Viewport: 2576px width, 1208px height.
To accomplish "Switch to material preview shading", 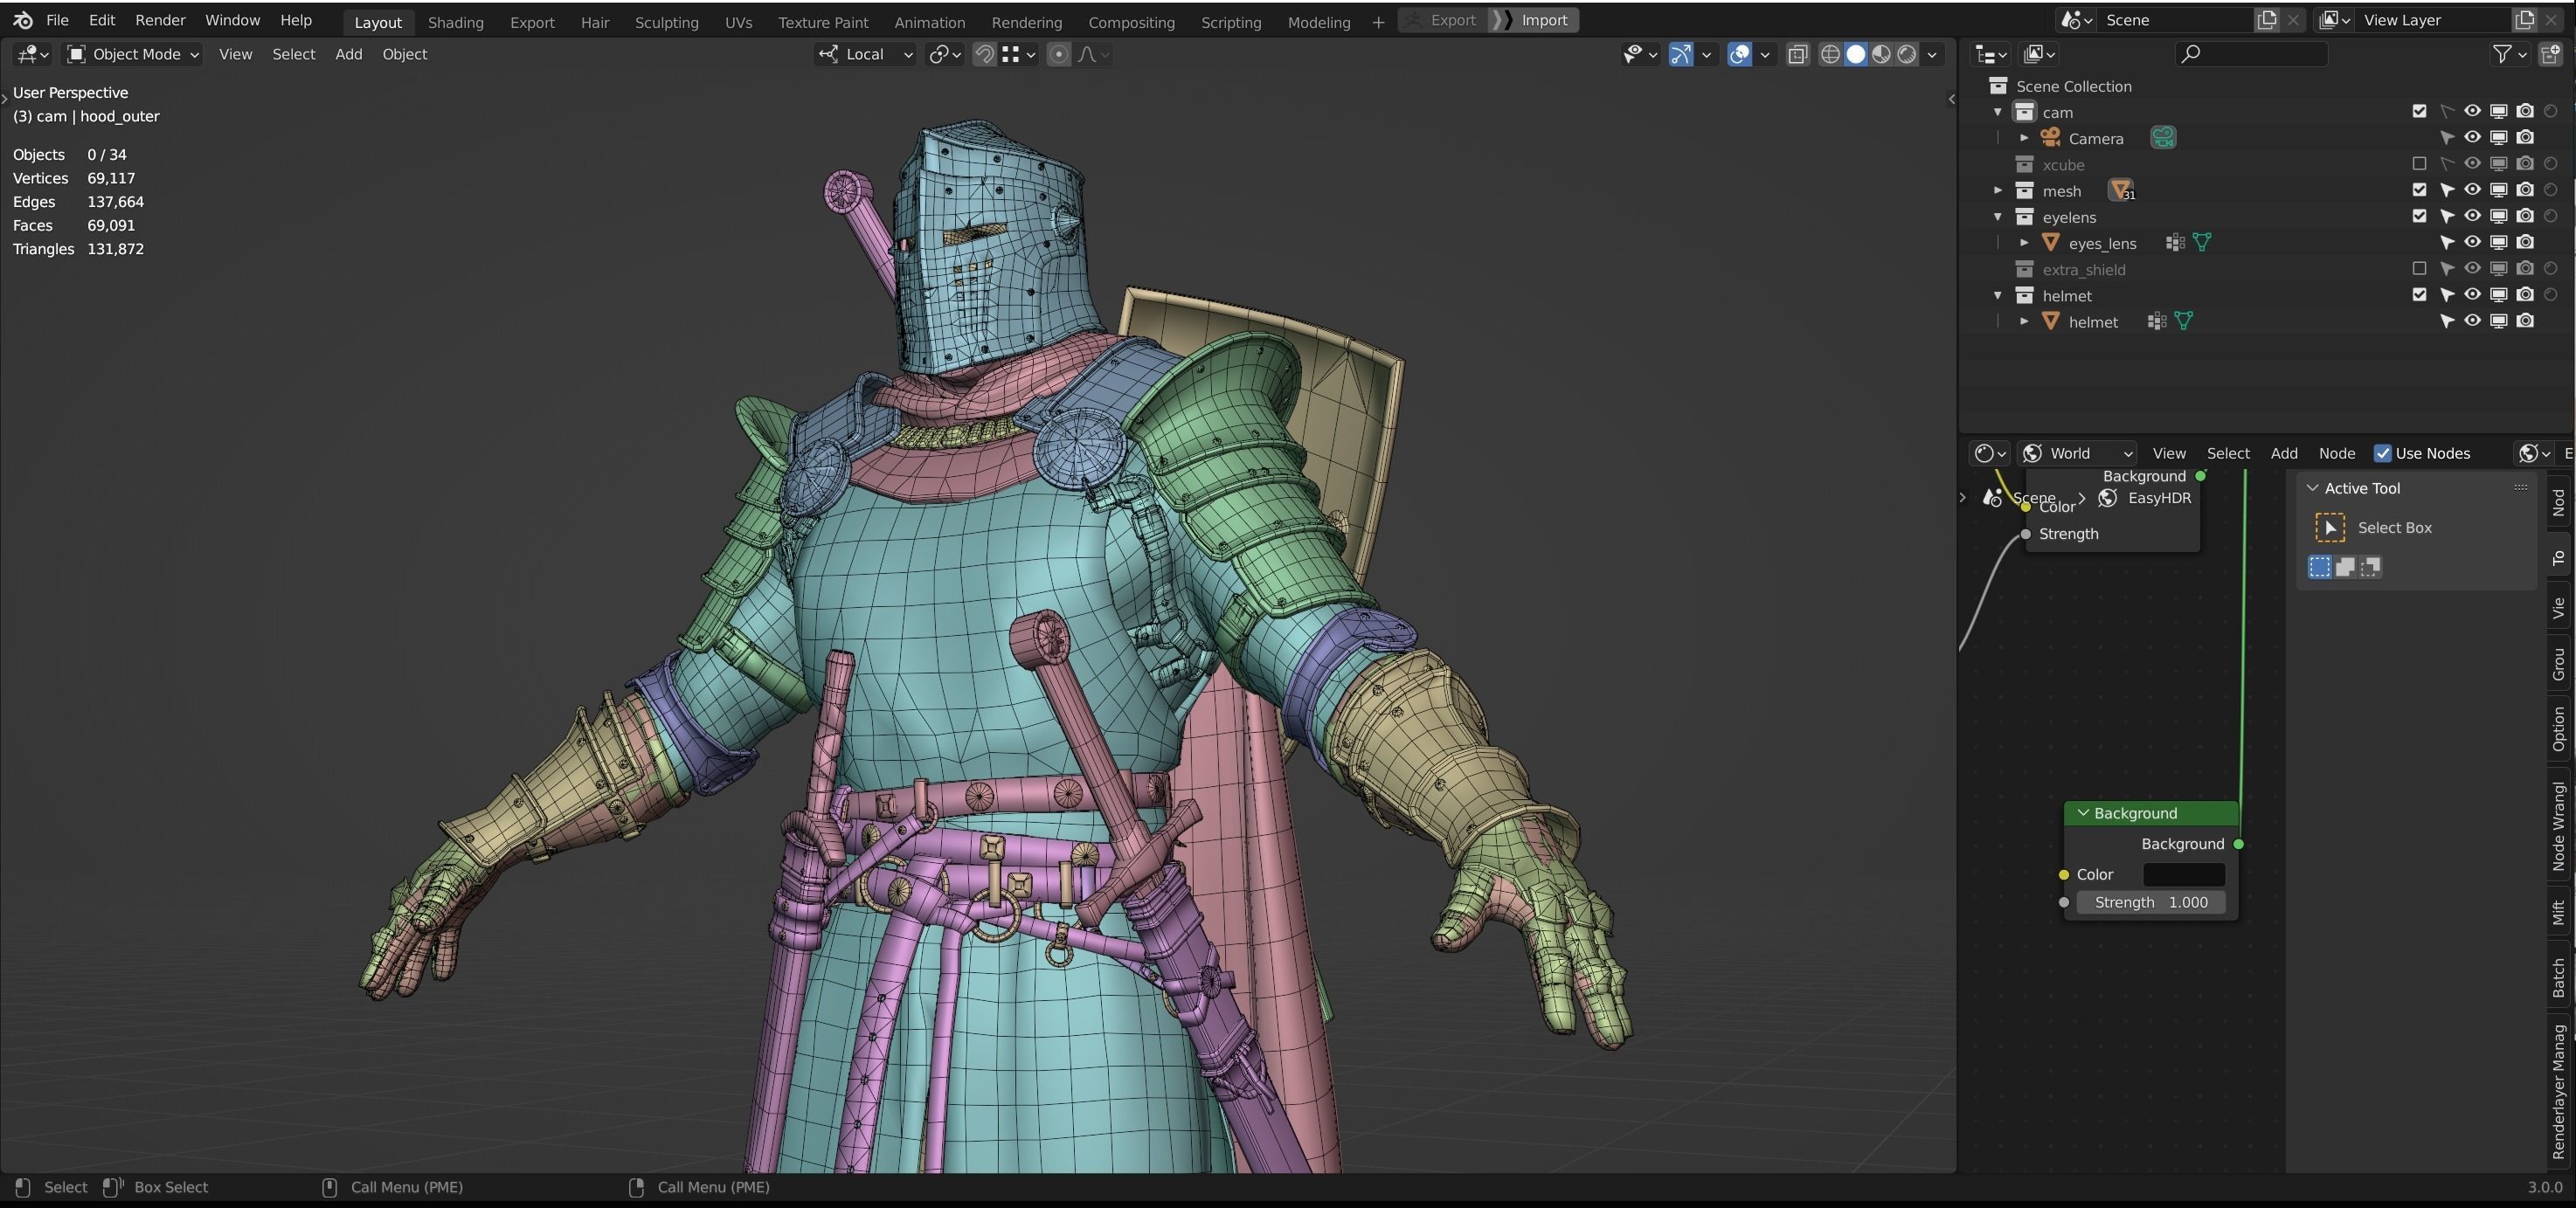I will pos(1882,54).
